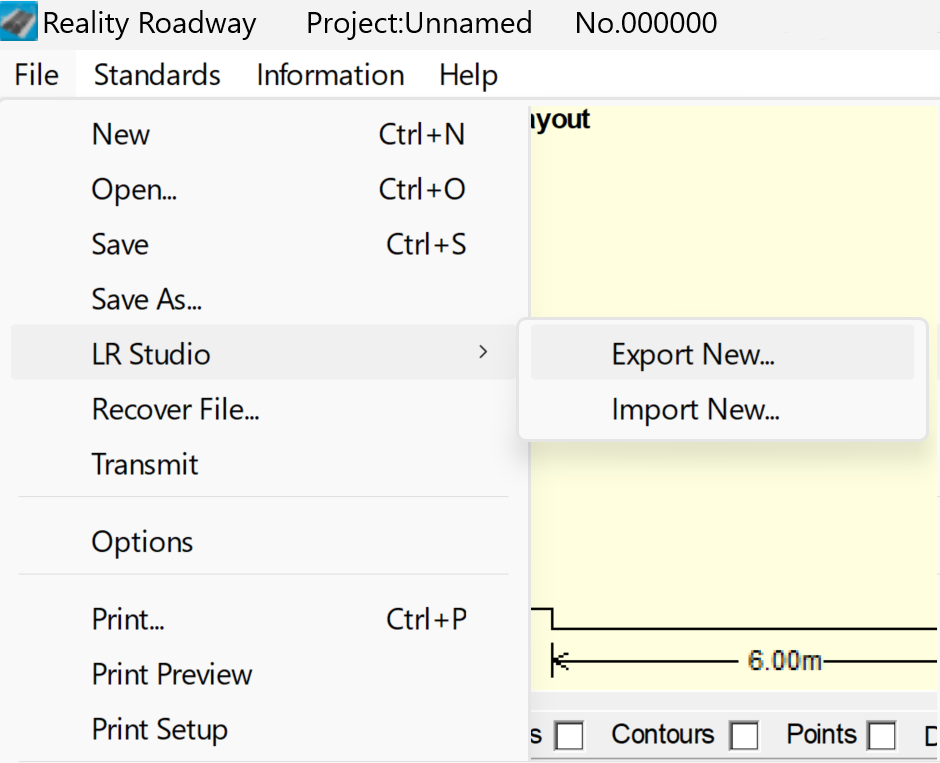Click Save in the File menu

point(120,244)
